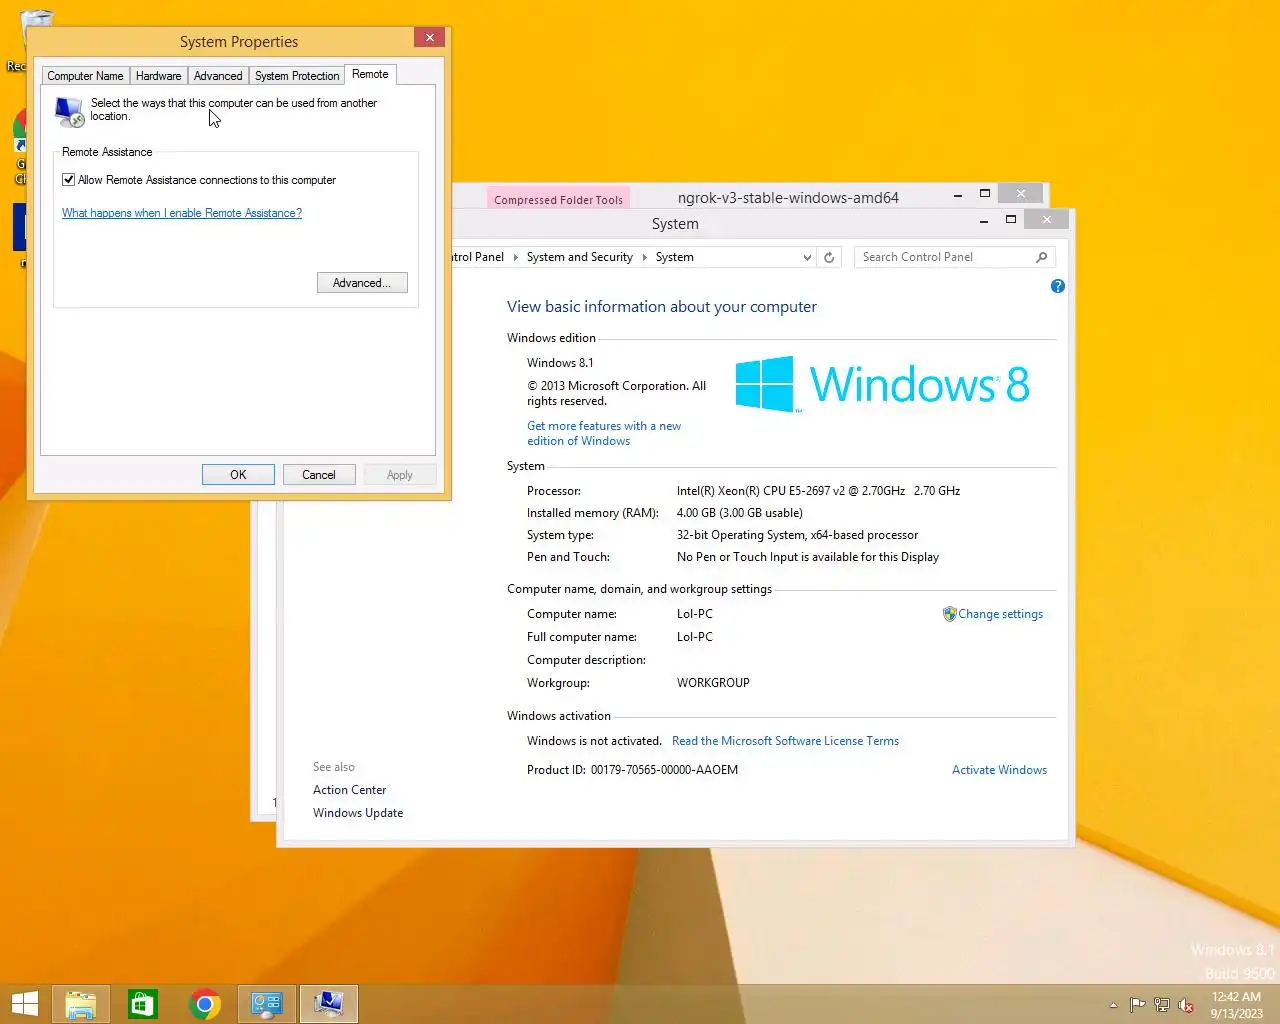Click the Change settings link
The height and width of the screenshot is (1024, 1280).
pos(1000,614)
